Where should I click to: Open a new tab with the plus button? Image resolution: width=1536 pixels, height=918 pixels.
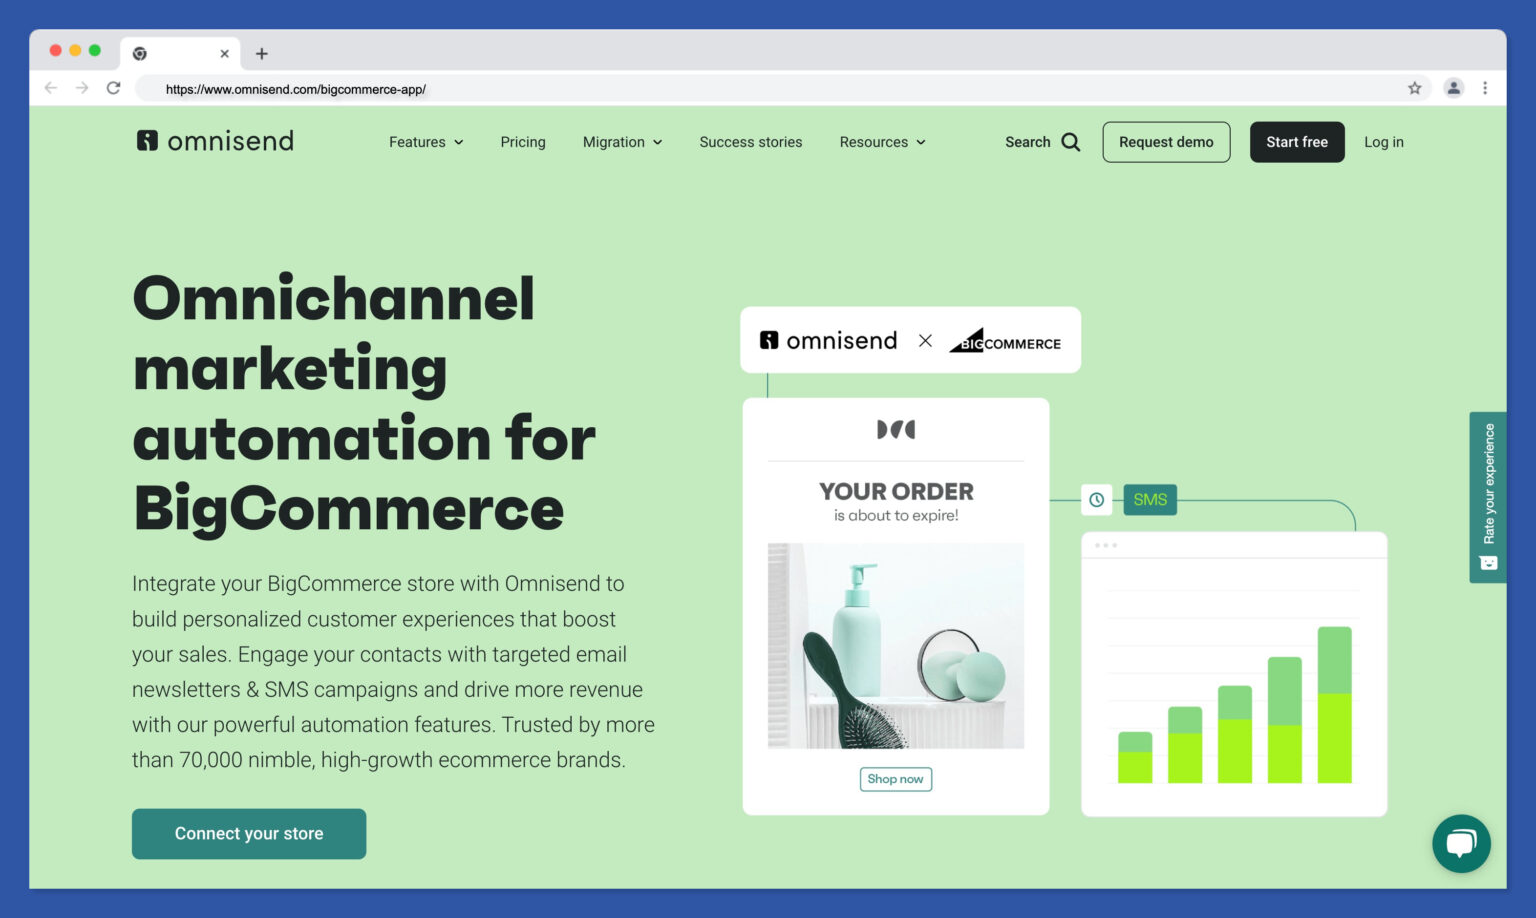[262, 54]
